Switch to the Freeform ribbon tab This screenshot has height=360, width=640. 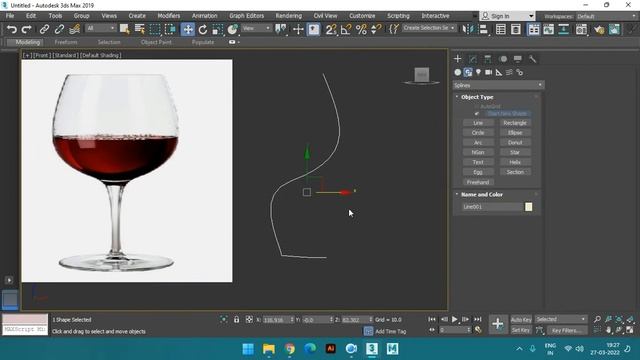(x=66, y=42)
